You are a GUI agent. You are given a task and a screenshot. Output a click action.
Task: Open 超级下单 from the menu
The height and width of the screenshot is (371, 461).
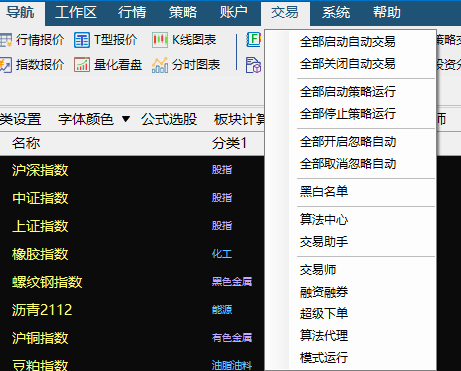pos(324,314)
